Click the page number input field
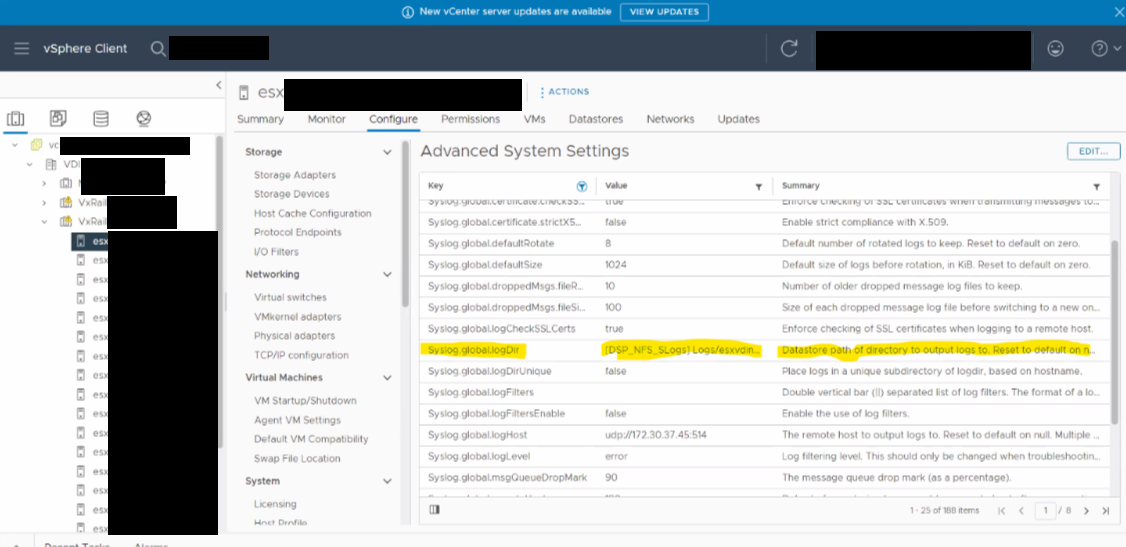 [1045, 511]
